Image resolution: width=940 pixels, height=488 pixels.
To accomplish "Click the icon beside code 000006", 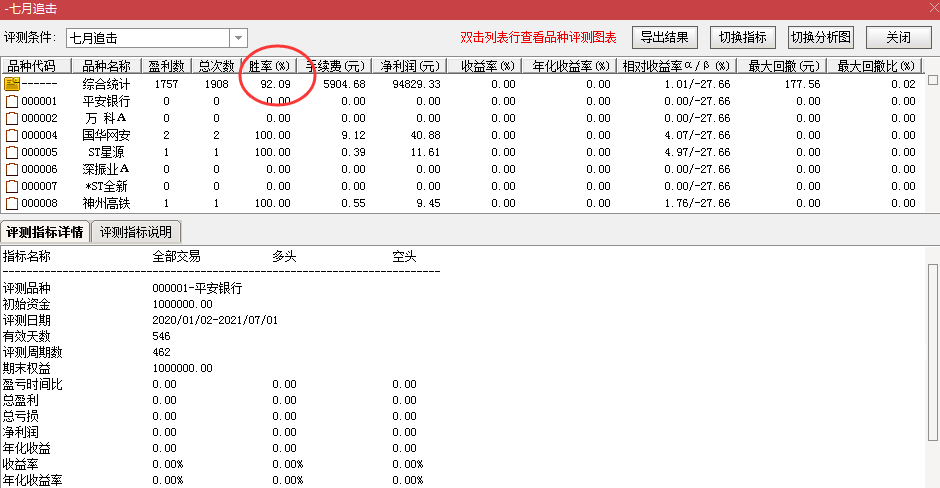I will pos(12,169).
